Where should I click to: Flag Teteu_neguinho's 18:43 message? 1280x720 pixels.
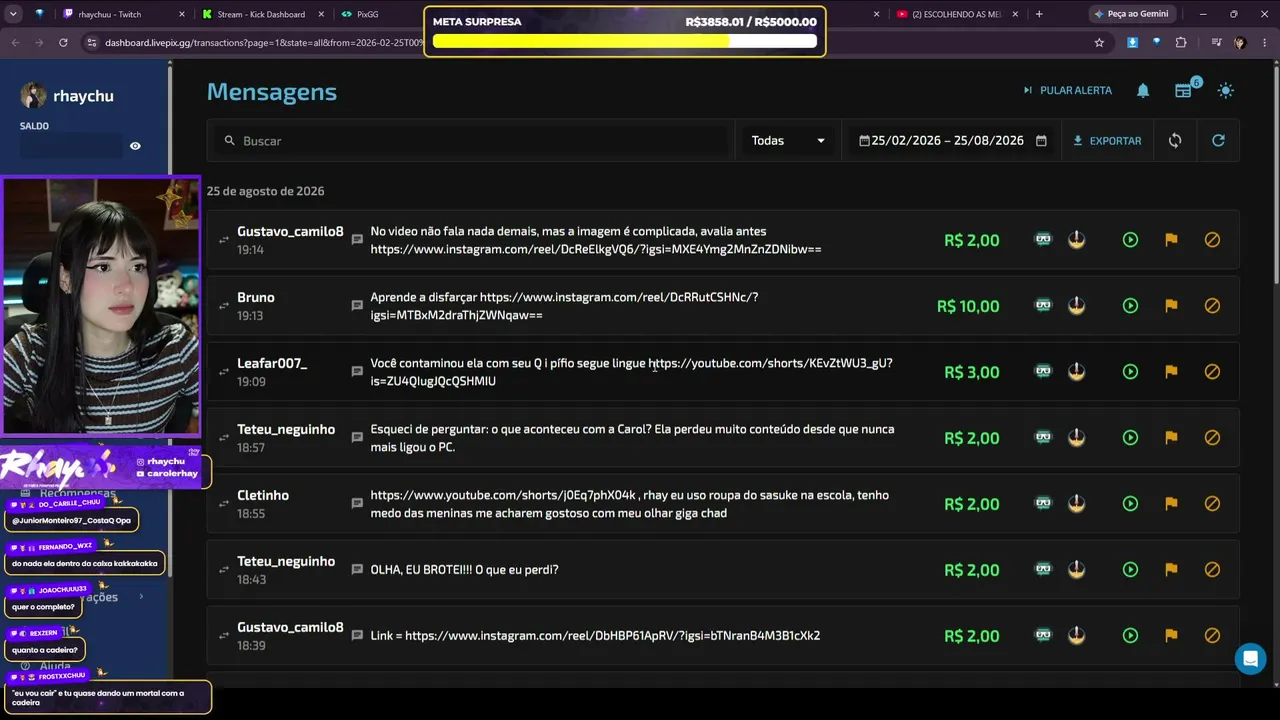[1171, 570]
